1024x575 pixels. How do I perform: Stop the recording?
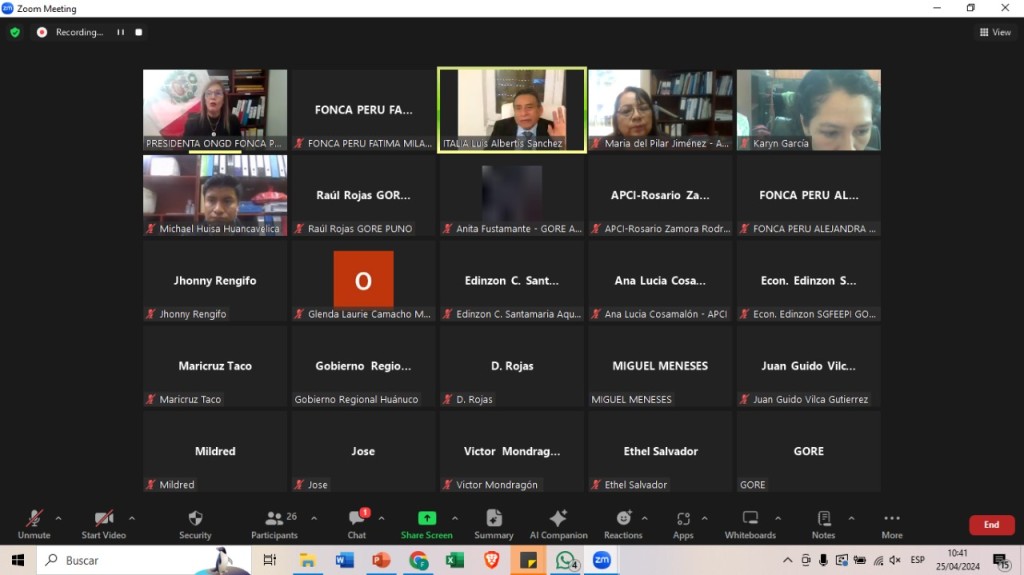pyautogui.click(x=139, y=32)
